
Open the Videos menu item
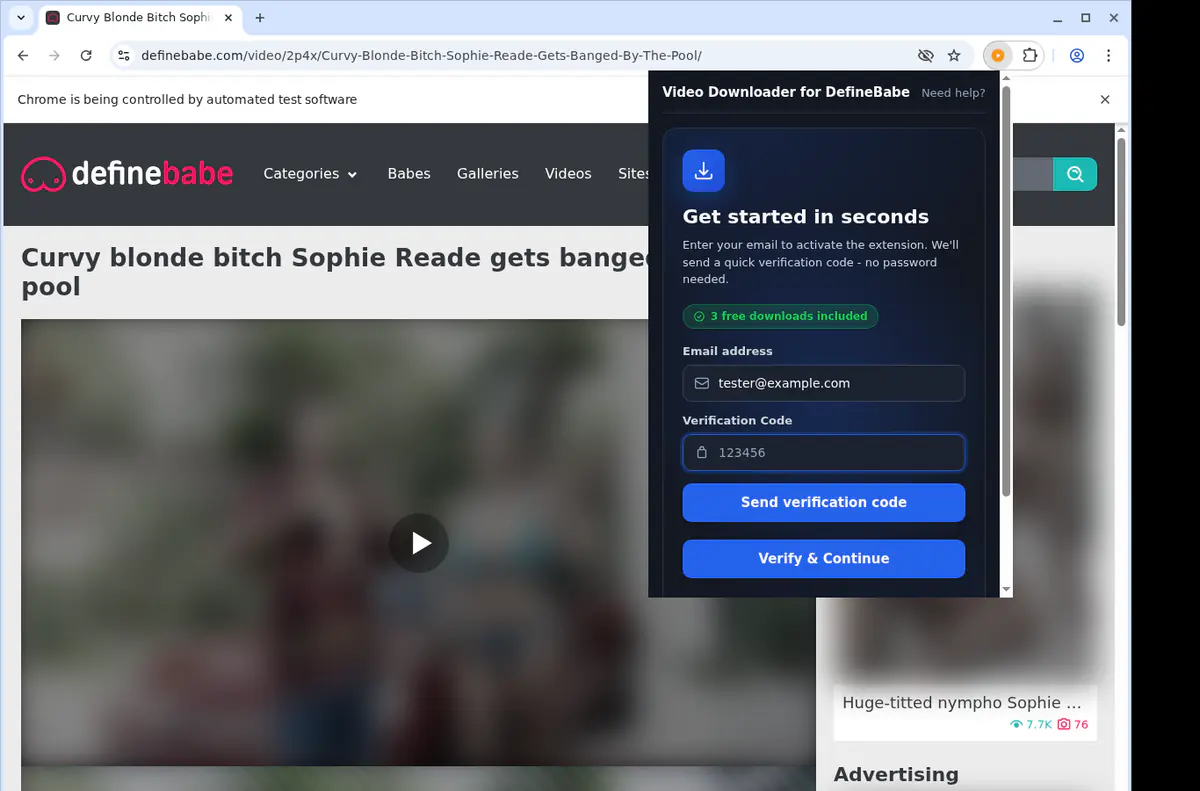coord(568,174)
